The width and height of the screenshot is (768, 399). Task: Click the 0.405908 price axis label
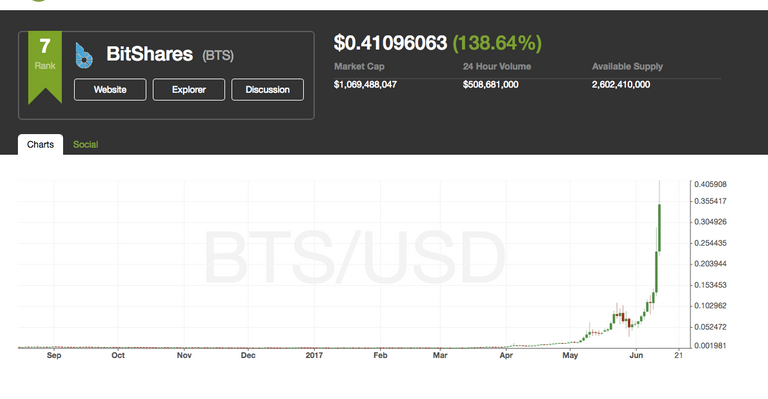(710, 185)
